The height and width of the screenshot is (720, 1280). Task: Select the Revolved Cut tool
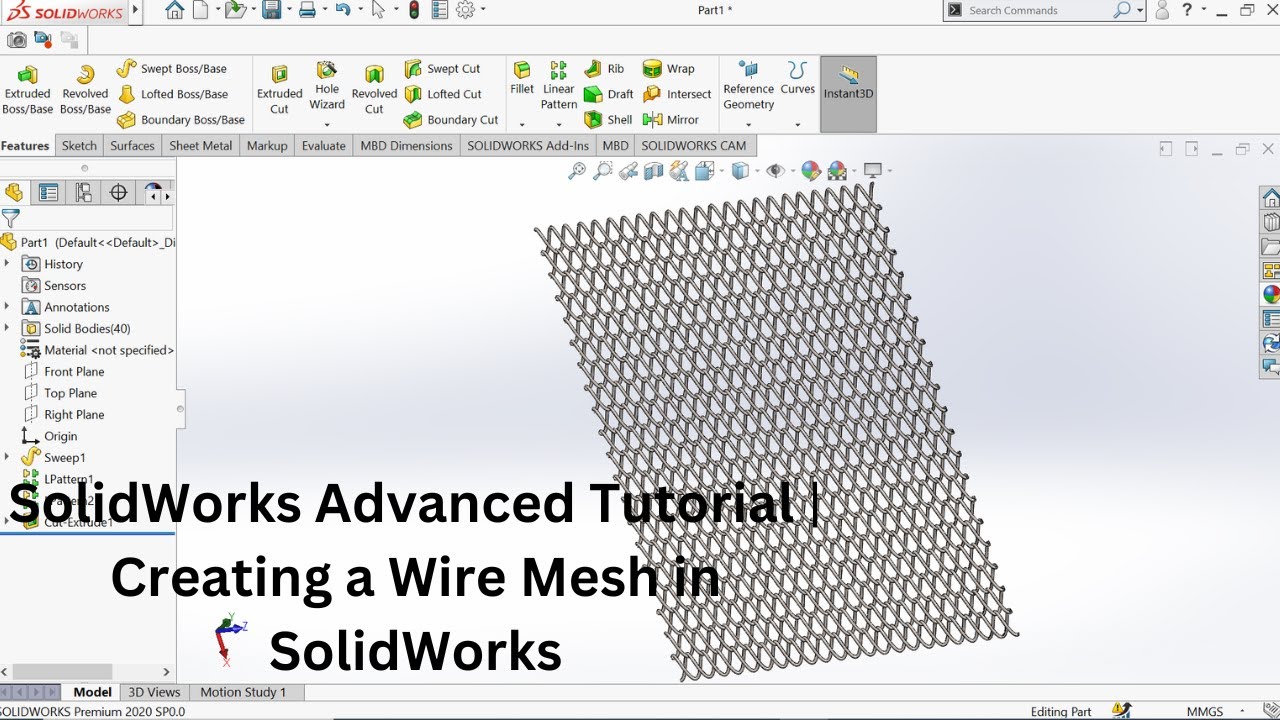(374, 89)
